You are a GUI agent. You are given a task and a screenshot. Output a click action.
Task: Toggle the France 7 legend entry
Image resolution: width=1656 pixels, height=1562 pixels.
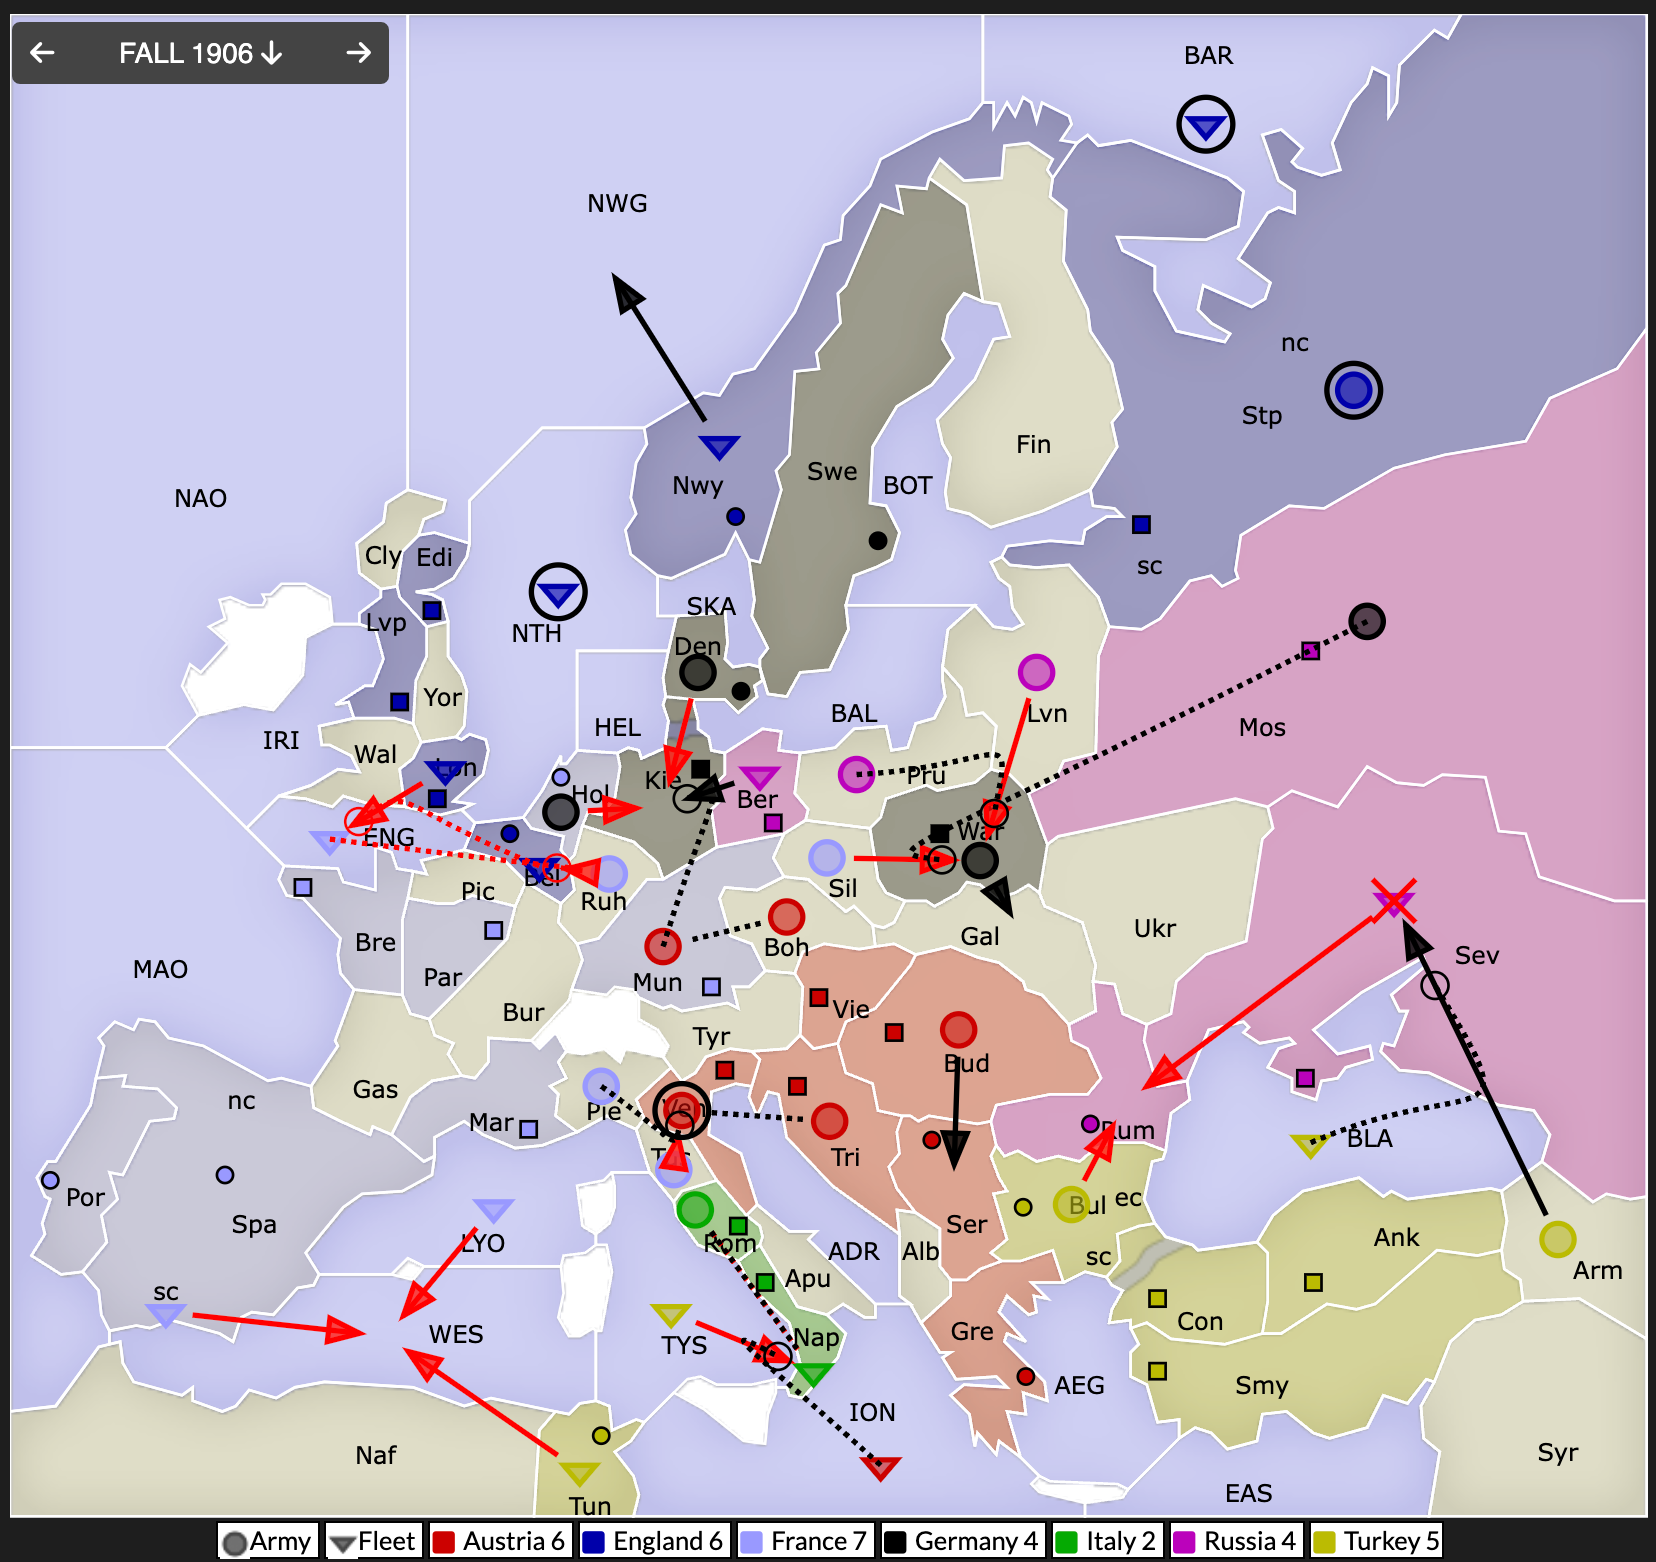pos(806,1541)
